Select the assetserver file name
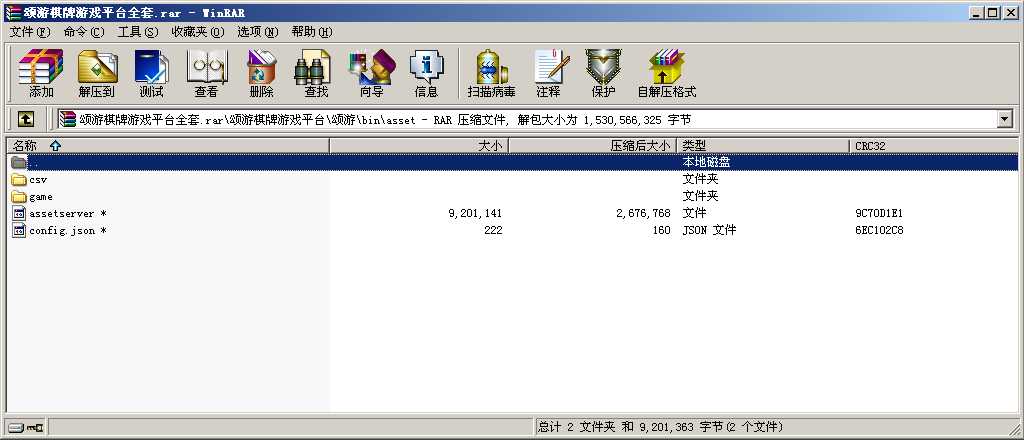 click(67, 213)
